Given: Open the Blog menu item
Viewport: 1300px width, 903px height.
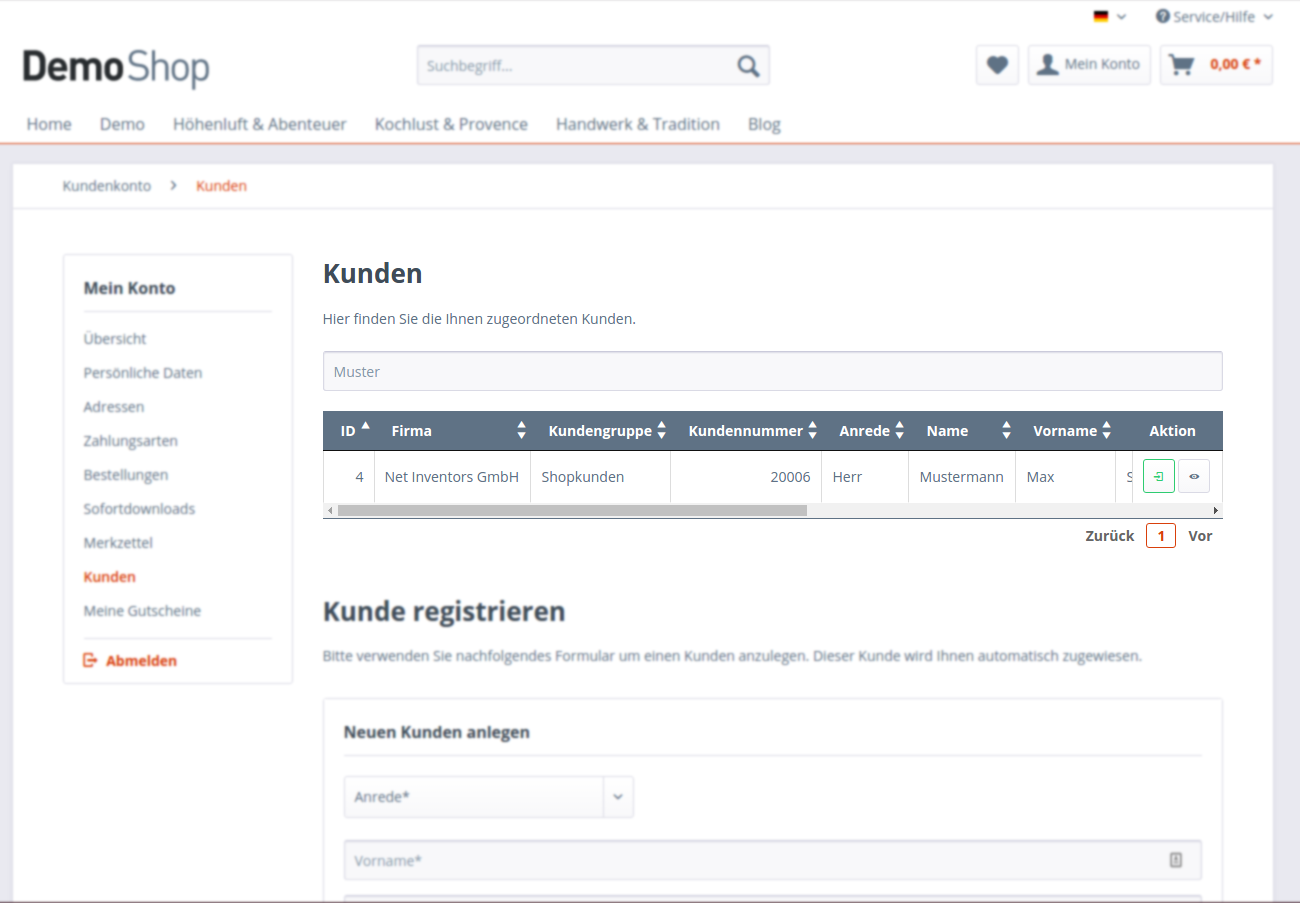Looking at the screenshot, I should (x=764, y=124).
